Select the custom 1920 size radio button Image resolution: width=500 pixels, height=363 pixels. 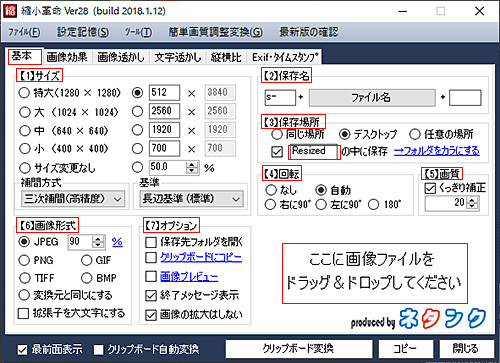coord(137,130)
